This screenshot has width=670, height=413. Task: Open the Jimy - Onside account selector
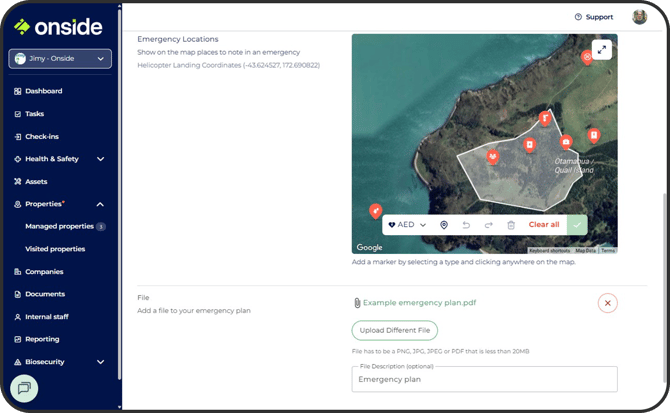coord(60,59)
